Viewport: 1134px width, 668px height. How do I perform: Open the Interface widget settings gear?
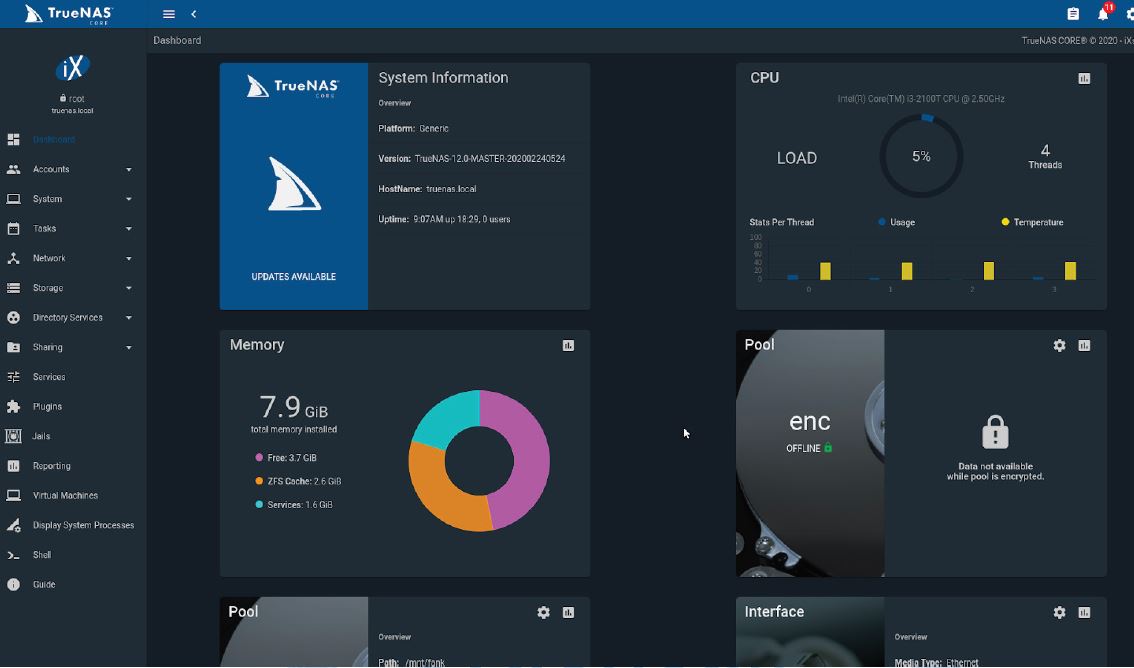click(x=1059, y=612)
